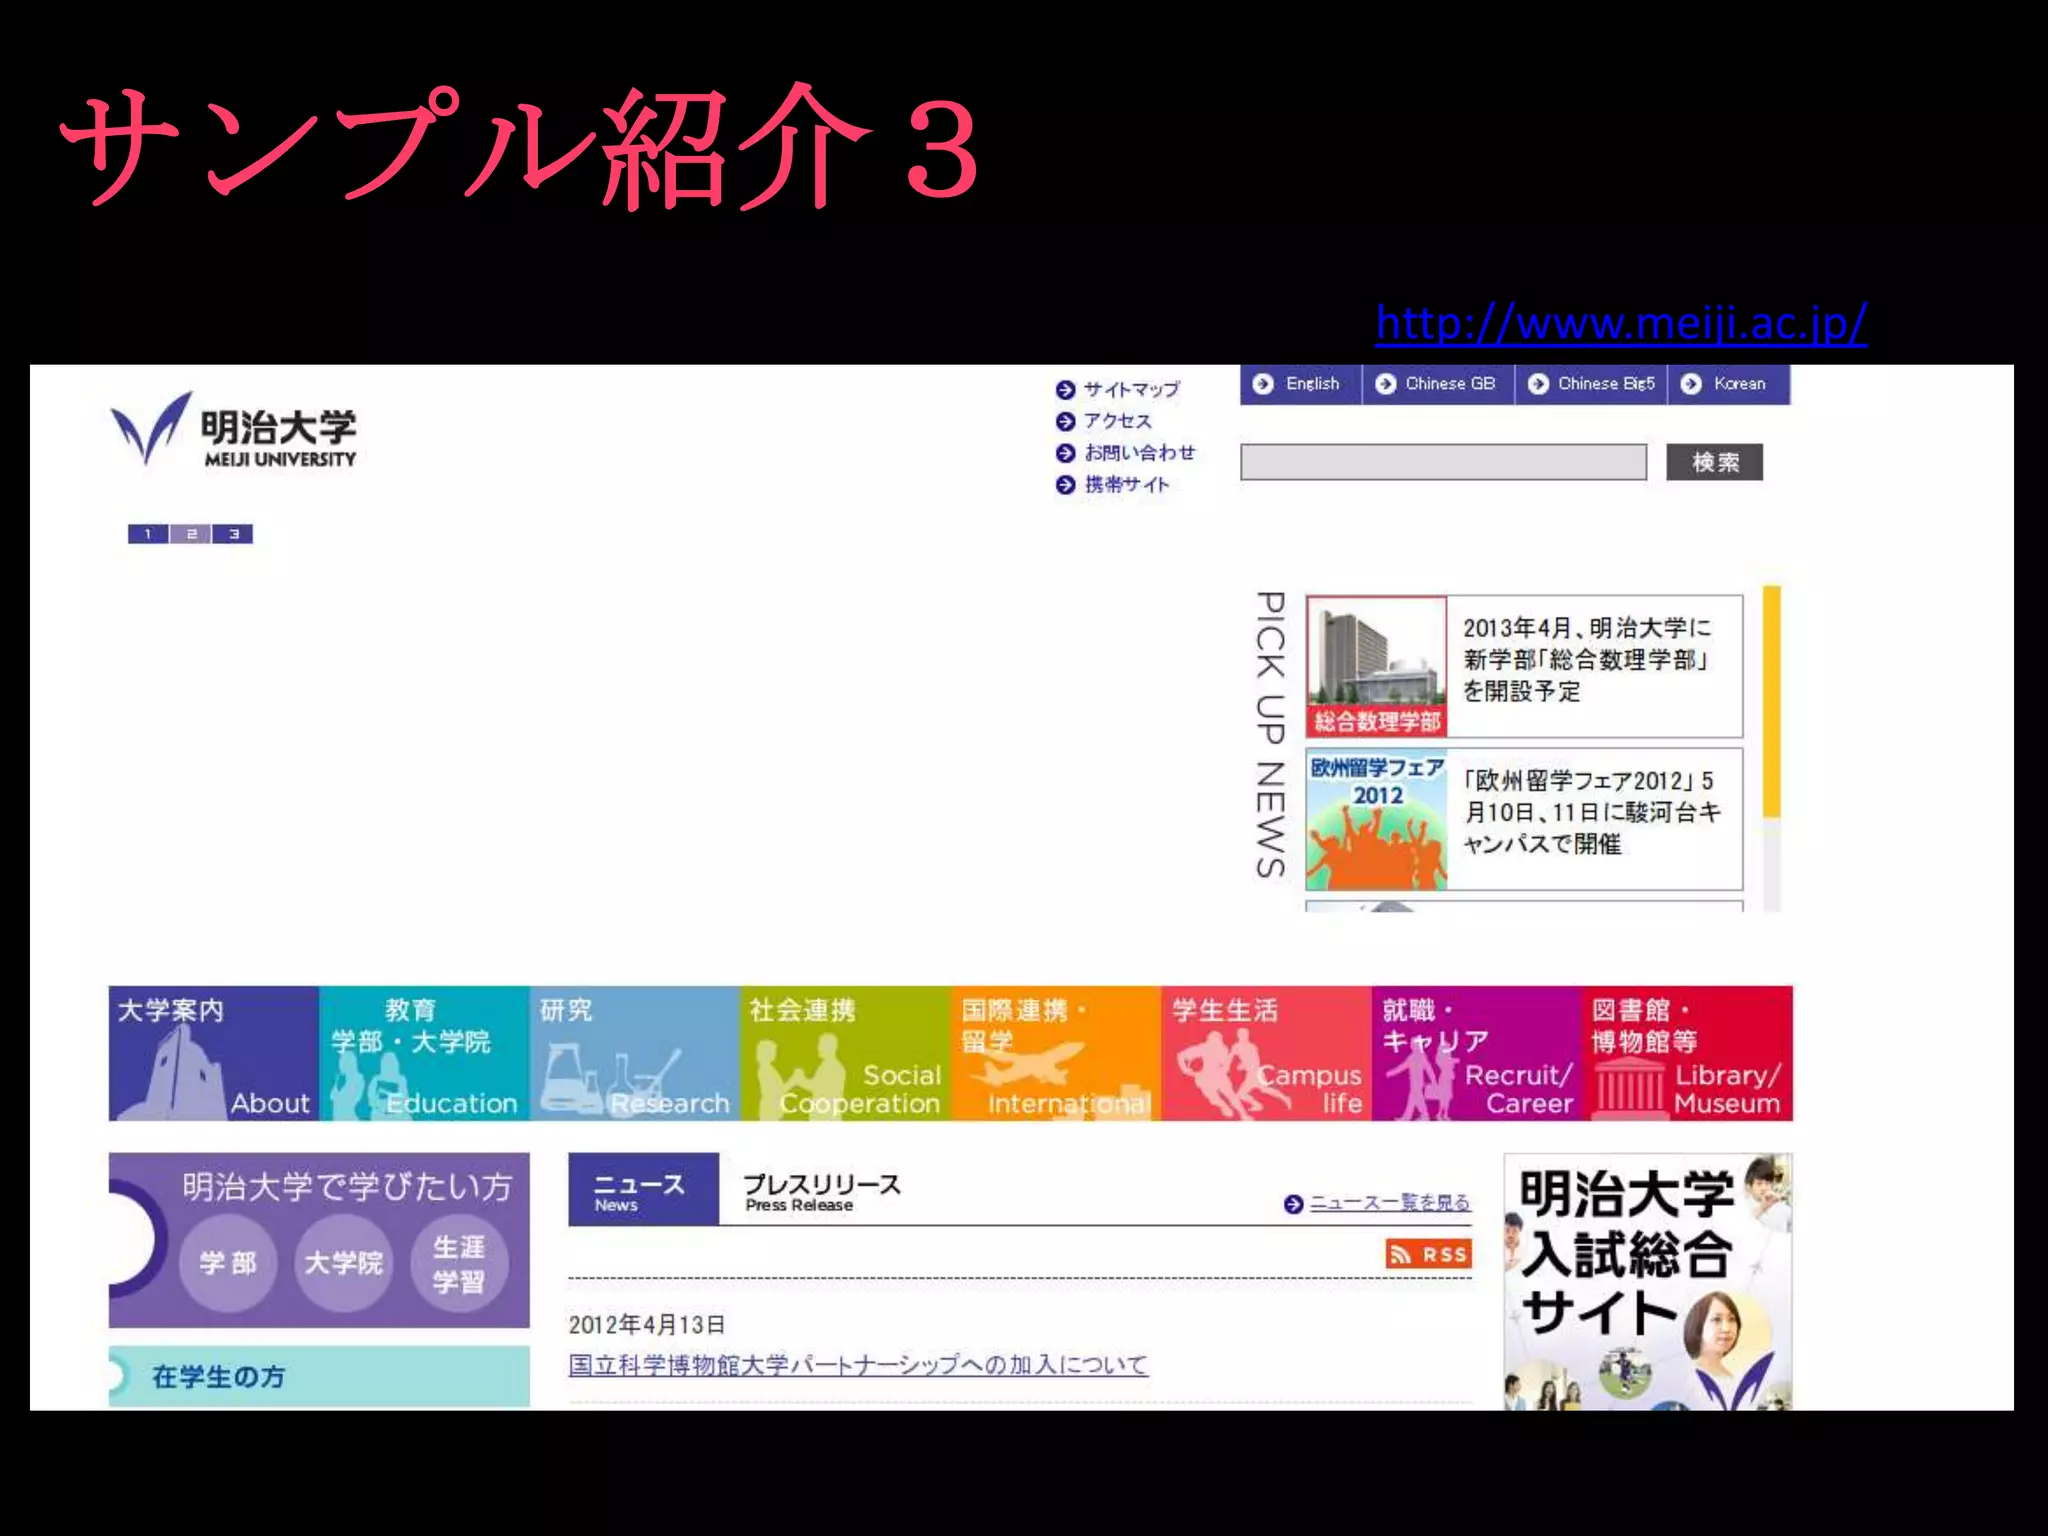The height and width of the screenshot is (1536, 2048).
Task: Click the 学部 circle button
Action: [228, 1263]
